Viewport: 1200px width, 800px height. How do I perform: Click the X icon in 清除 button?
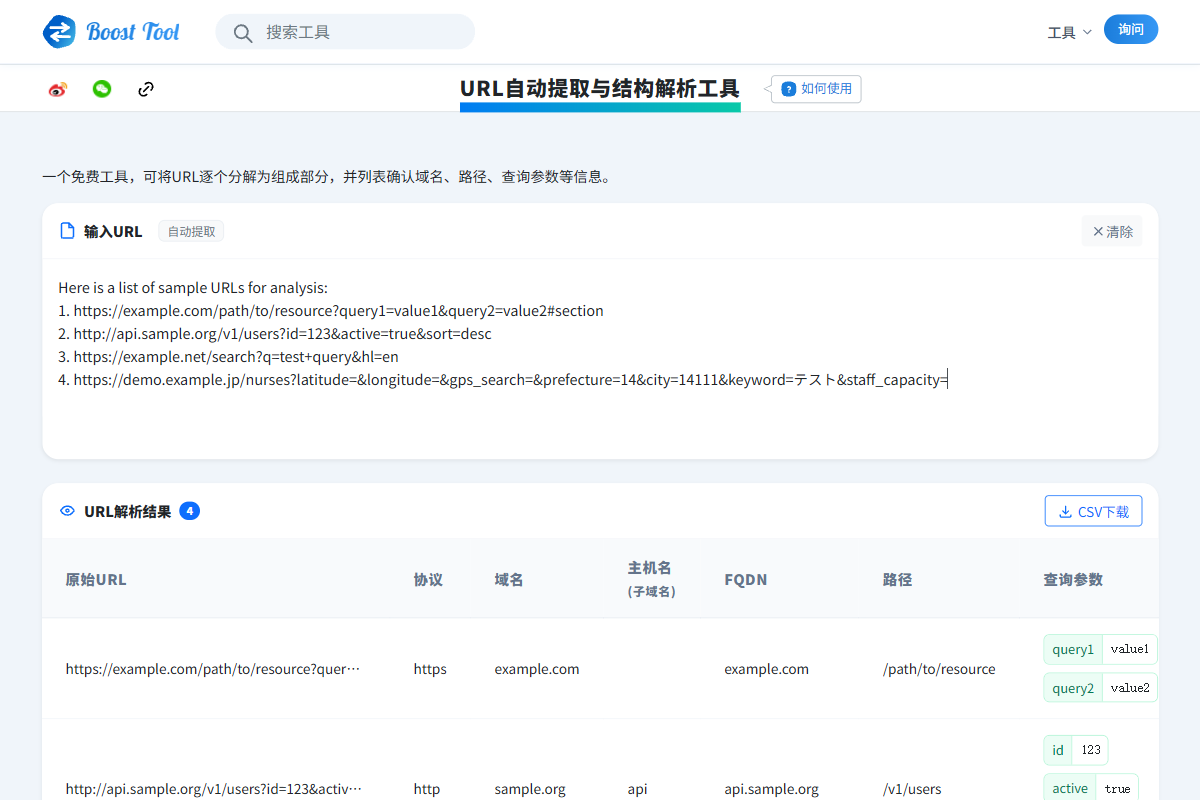pyautogui.click(x=1098, y=231)
